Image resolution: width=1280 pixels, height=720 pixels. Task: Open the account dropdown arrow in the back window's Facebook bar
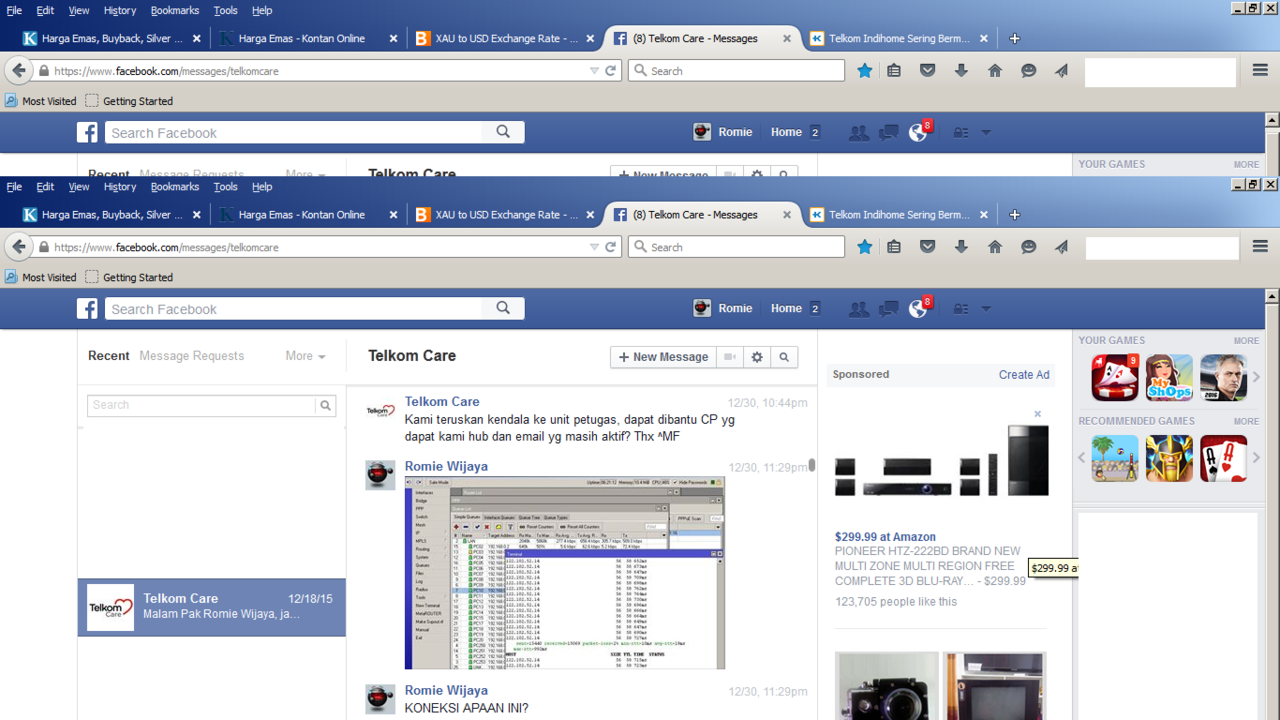986,133
